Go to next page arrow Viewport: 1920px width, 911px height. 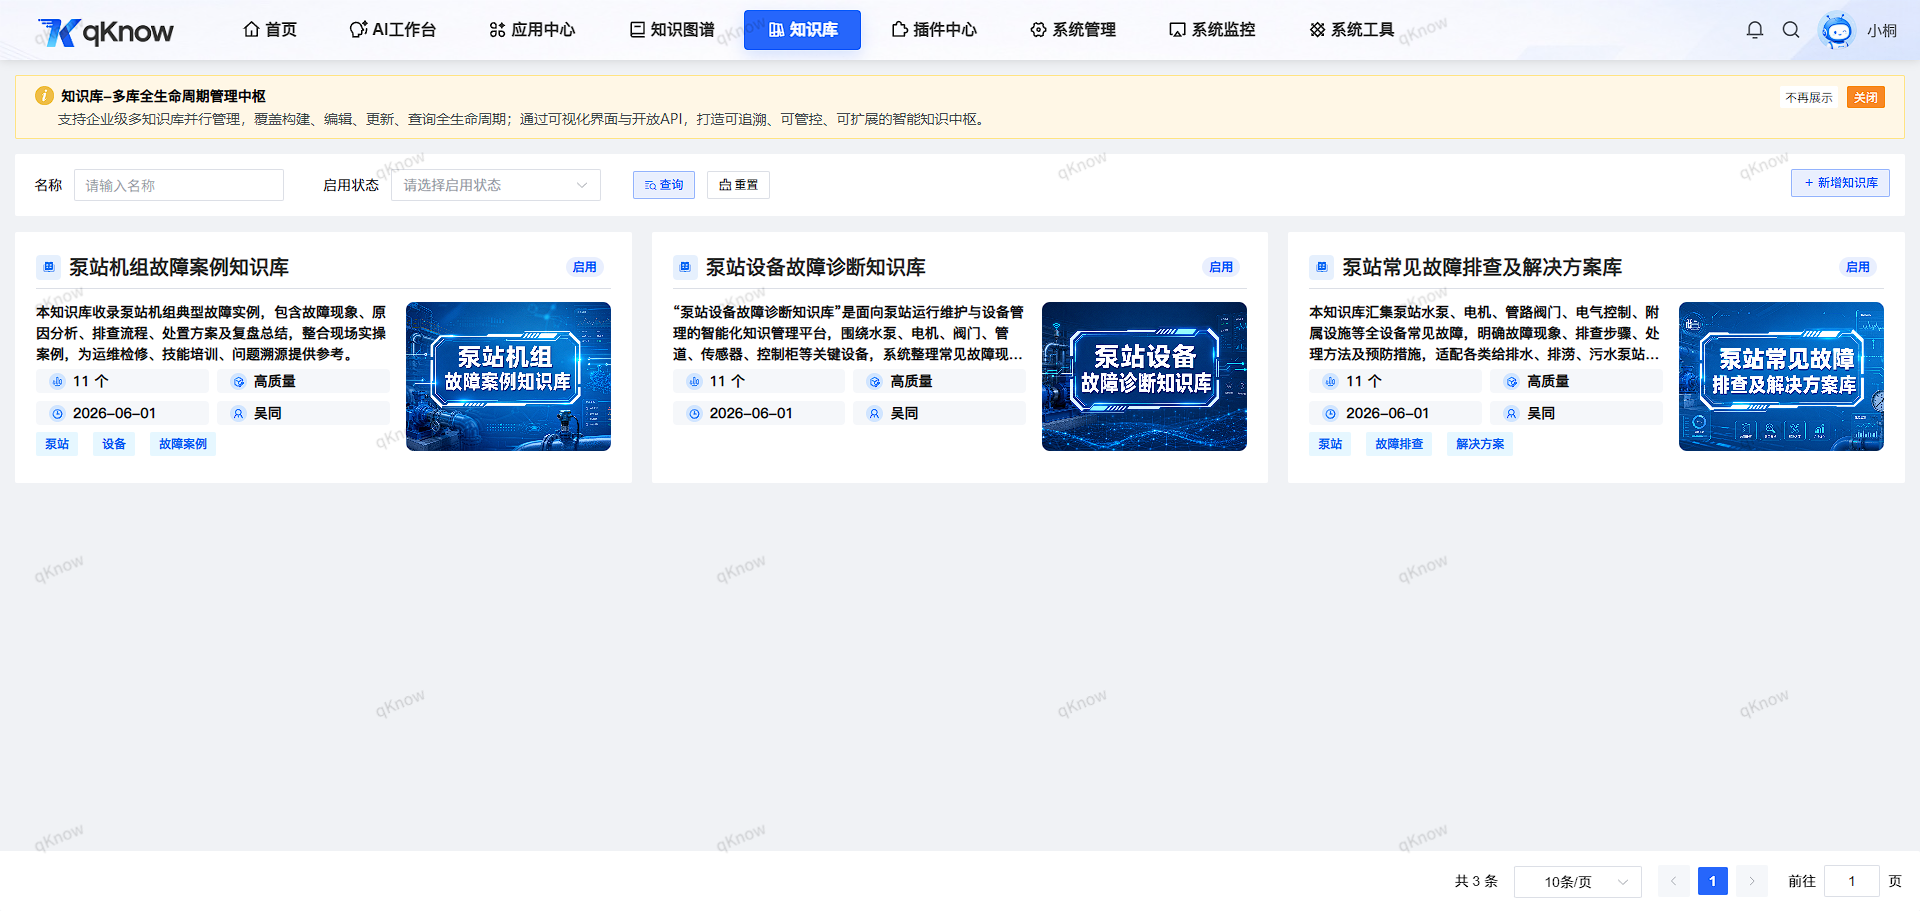point(1751,881)
